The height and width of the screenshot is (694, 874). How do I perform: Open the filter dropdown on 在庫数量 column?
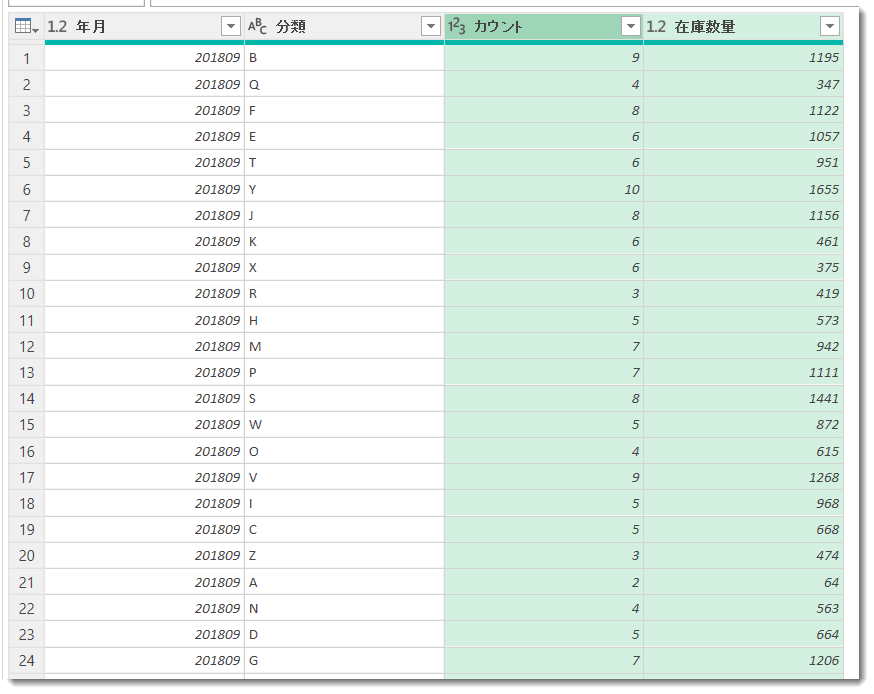[x=829, y=26]
